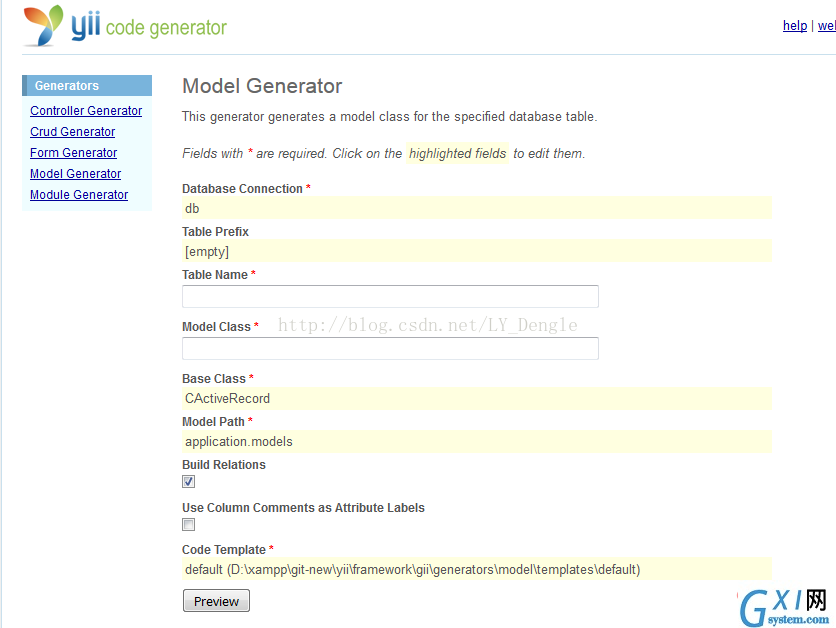The image size is (836, 628).
Task: Click the 'Base Class' field label
Action: tap(214, 379)
